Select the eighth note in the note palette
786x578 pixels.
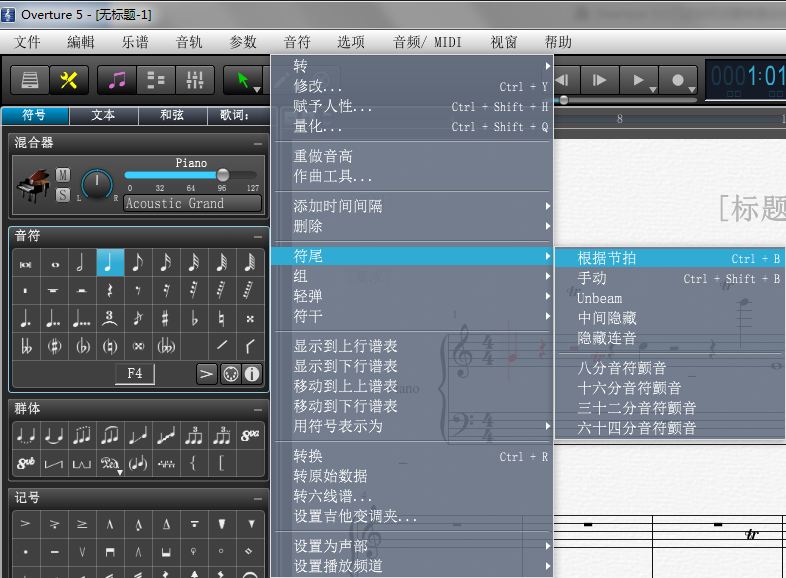137,263
